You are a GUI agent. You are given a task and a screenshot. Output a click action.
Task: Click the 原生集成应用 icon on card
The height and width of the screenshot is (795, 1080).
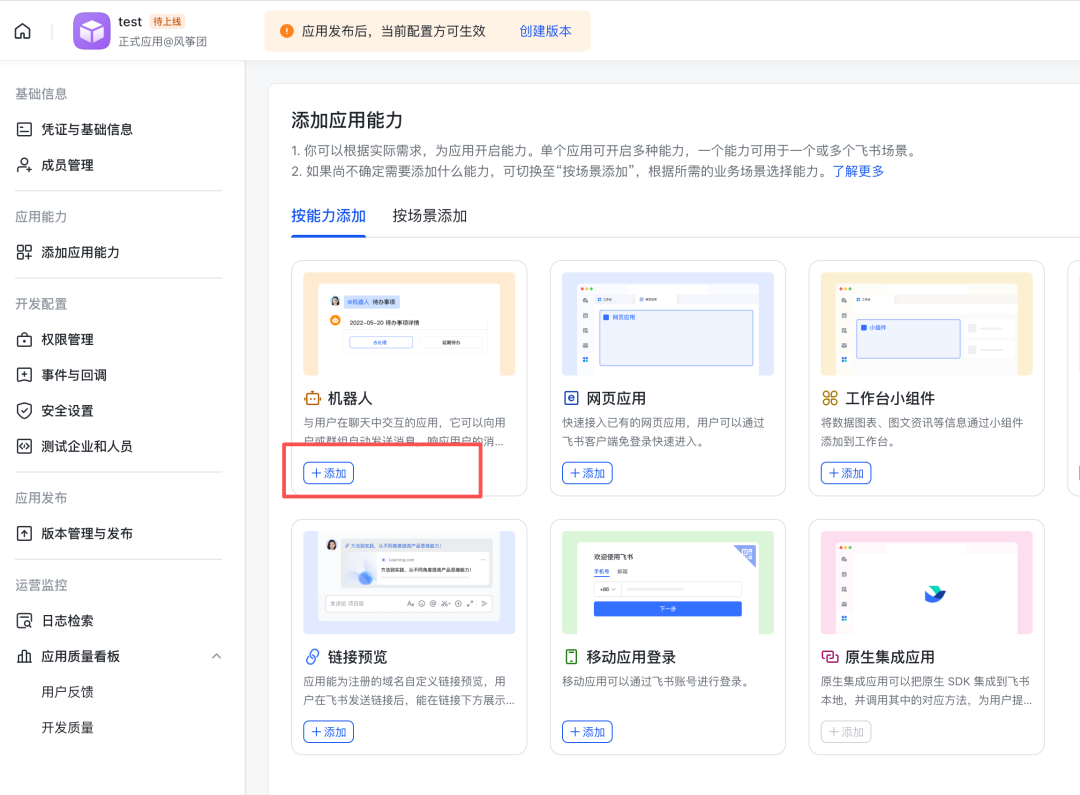(x=830, y=657)
